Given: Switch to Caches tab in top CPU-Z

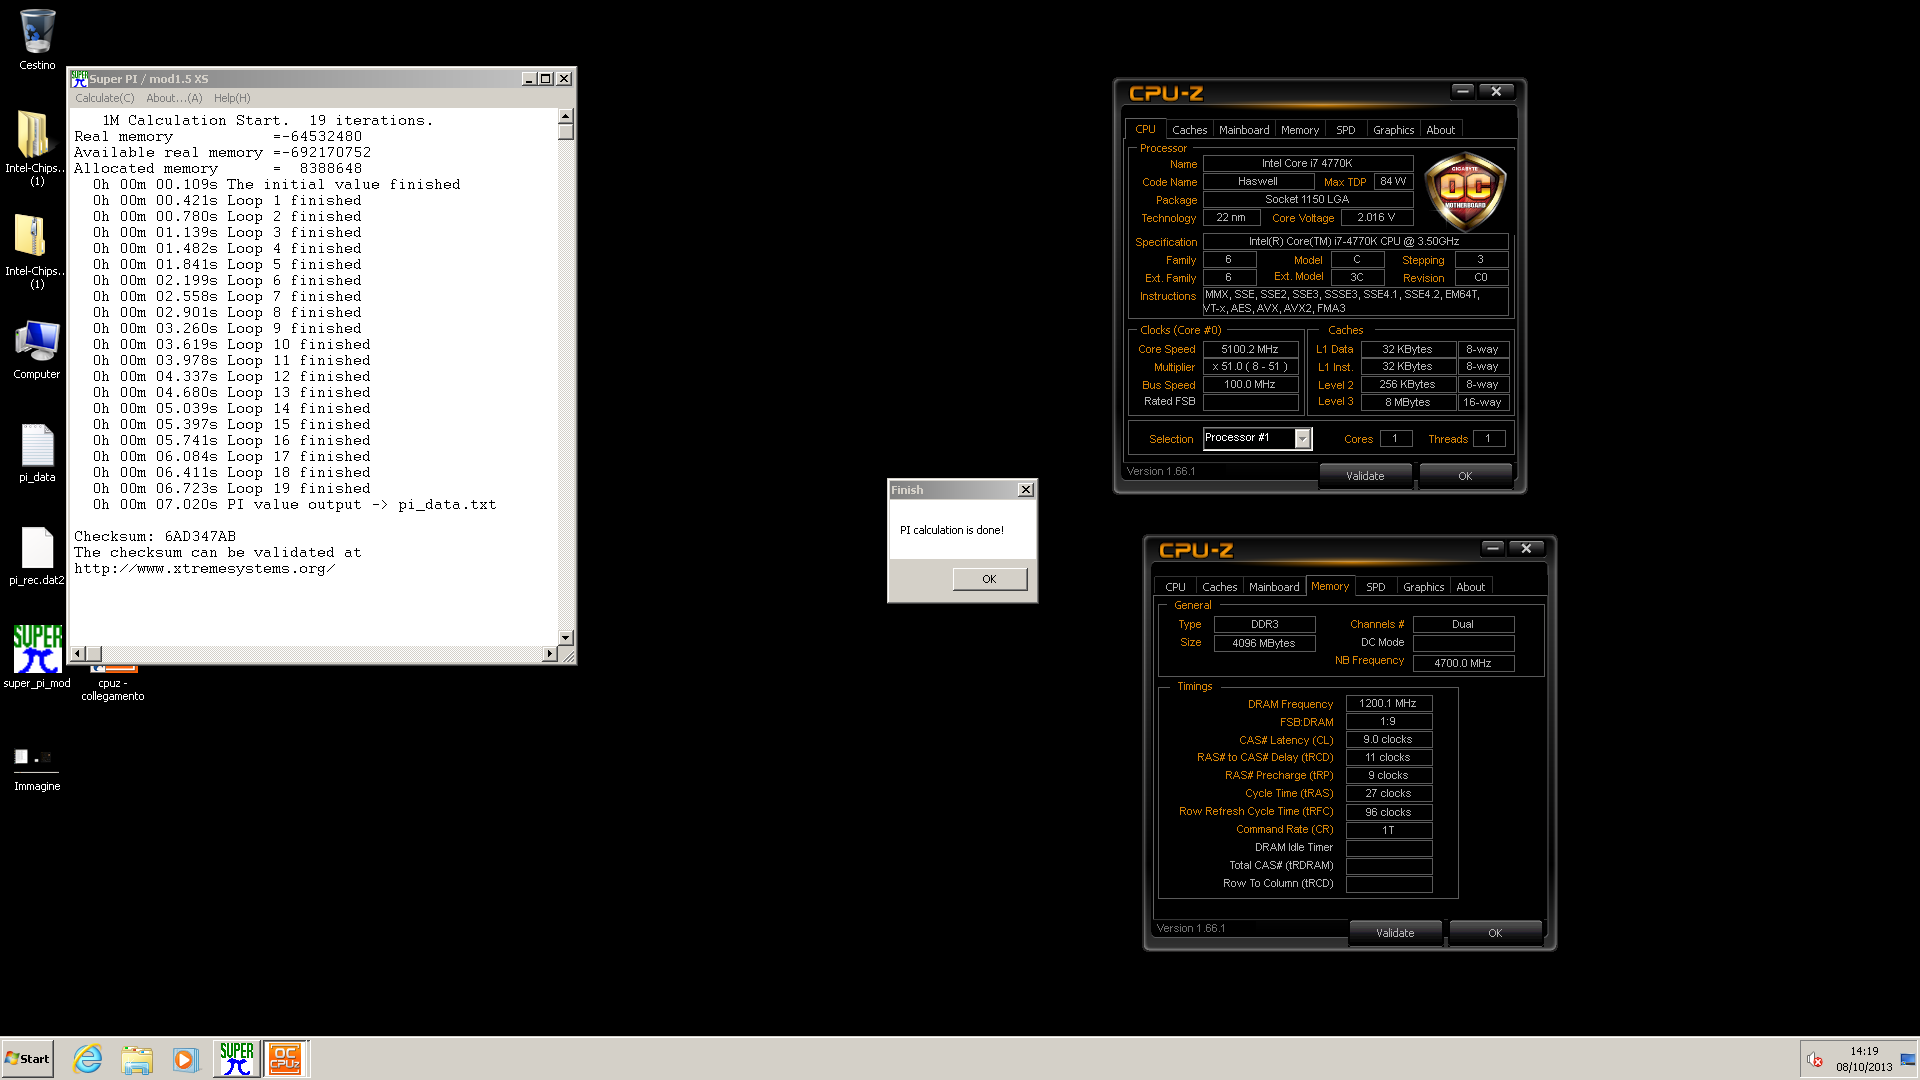Looking at the screenshot, I should click(1189, 130).
